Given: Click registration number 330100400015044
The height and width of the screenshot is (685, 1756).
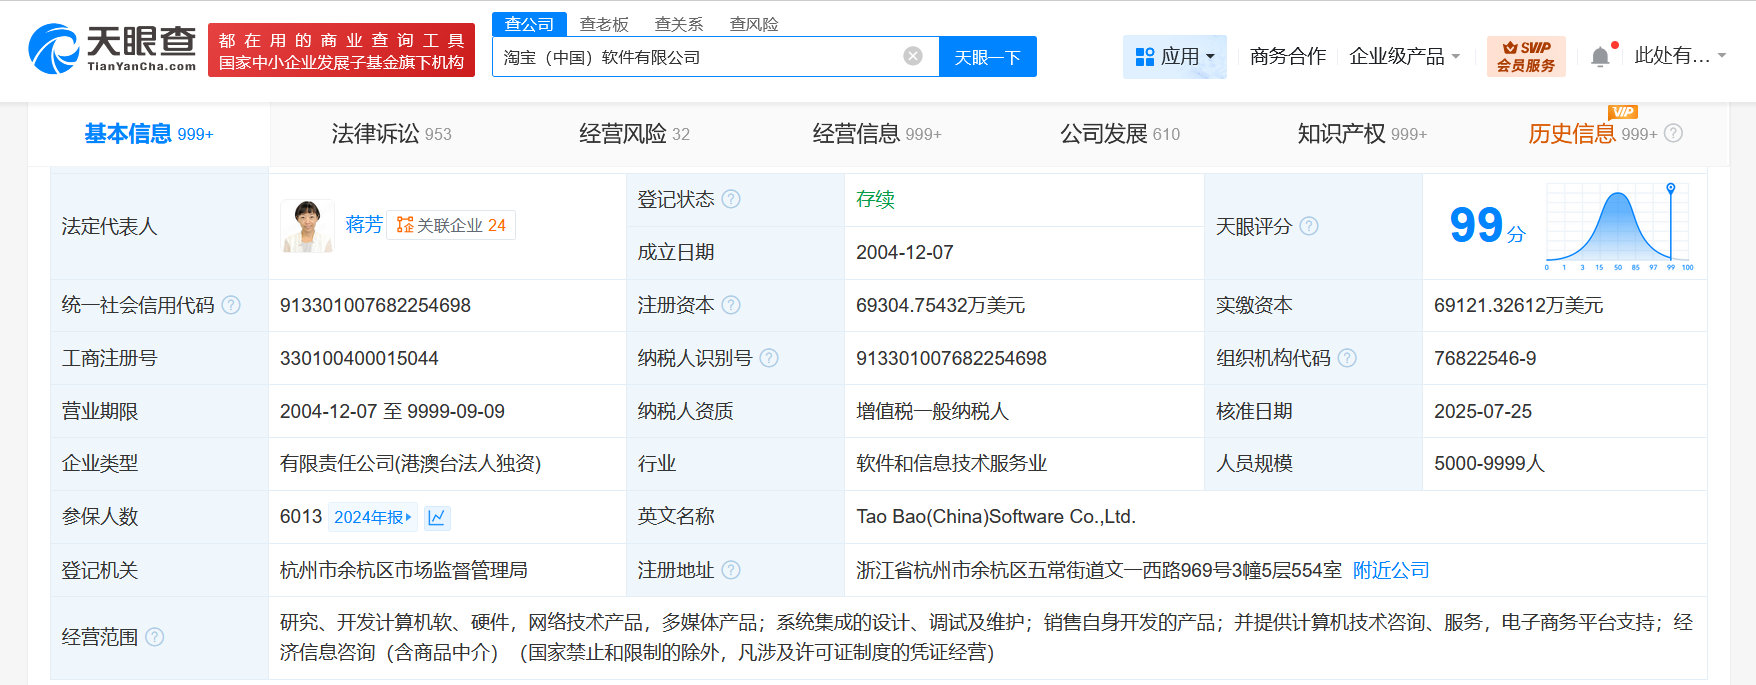Looking at the screenshot, I should [x=359, y=358].
